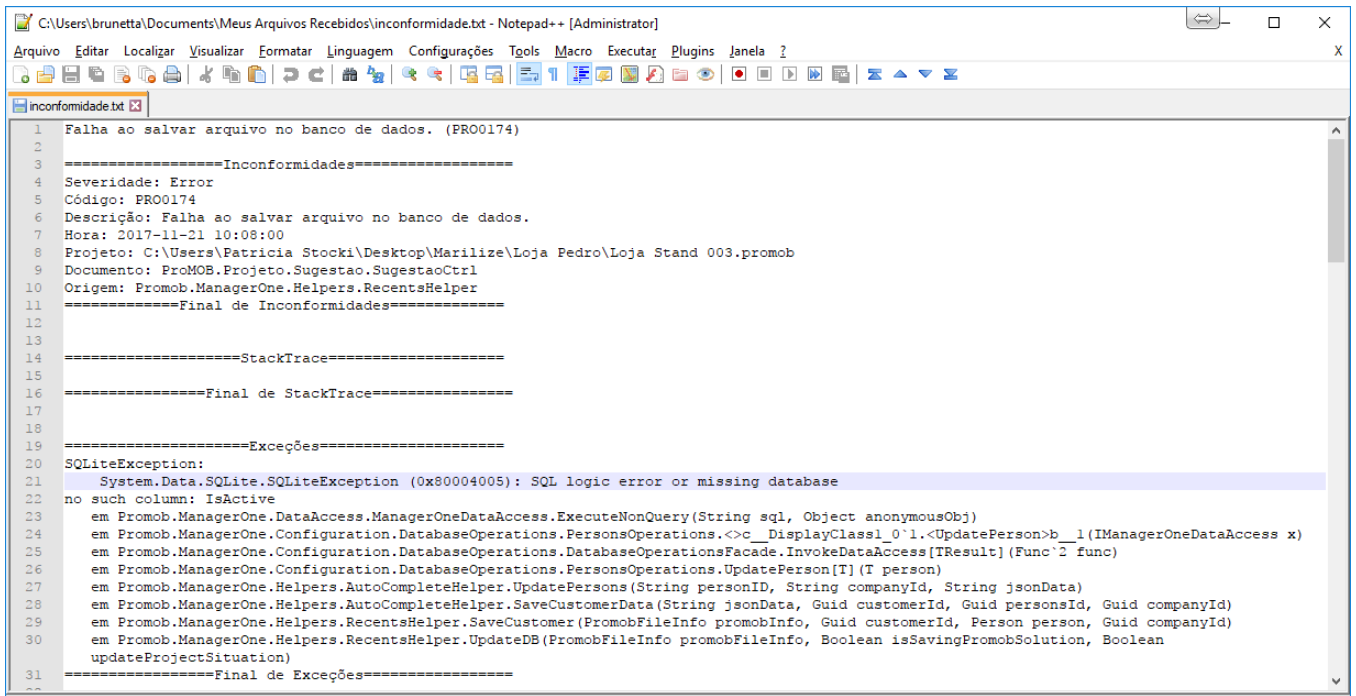Click the Paste clipboard icon
This screenshot has width=1356, height=696.
pos(257,74)
